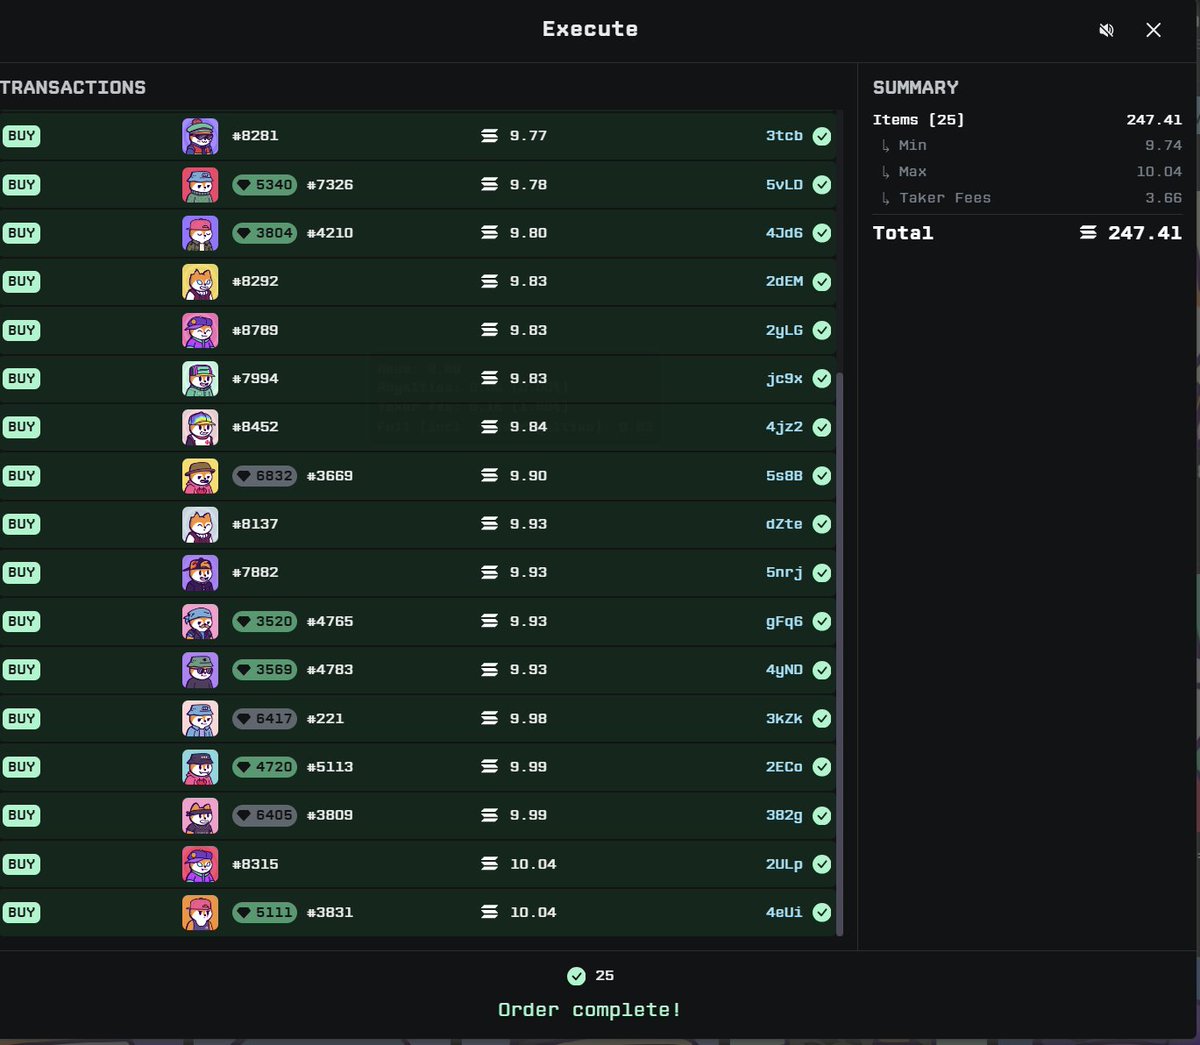Click the TRANSACTIONS heading
The image size is (1200, 1045).
(x=73, y=88)
